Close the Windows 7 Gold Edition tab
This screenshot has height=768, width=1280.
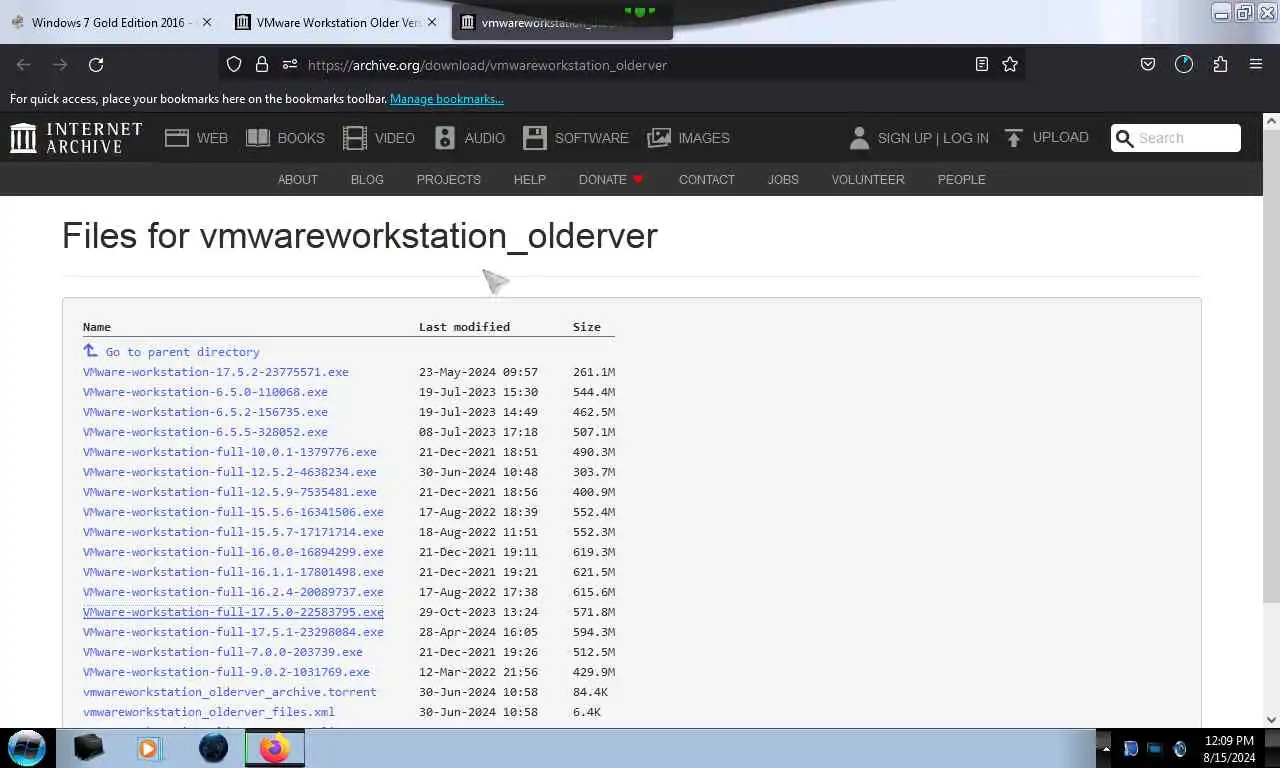tap(207, 22)
